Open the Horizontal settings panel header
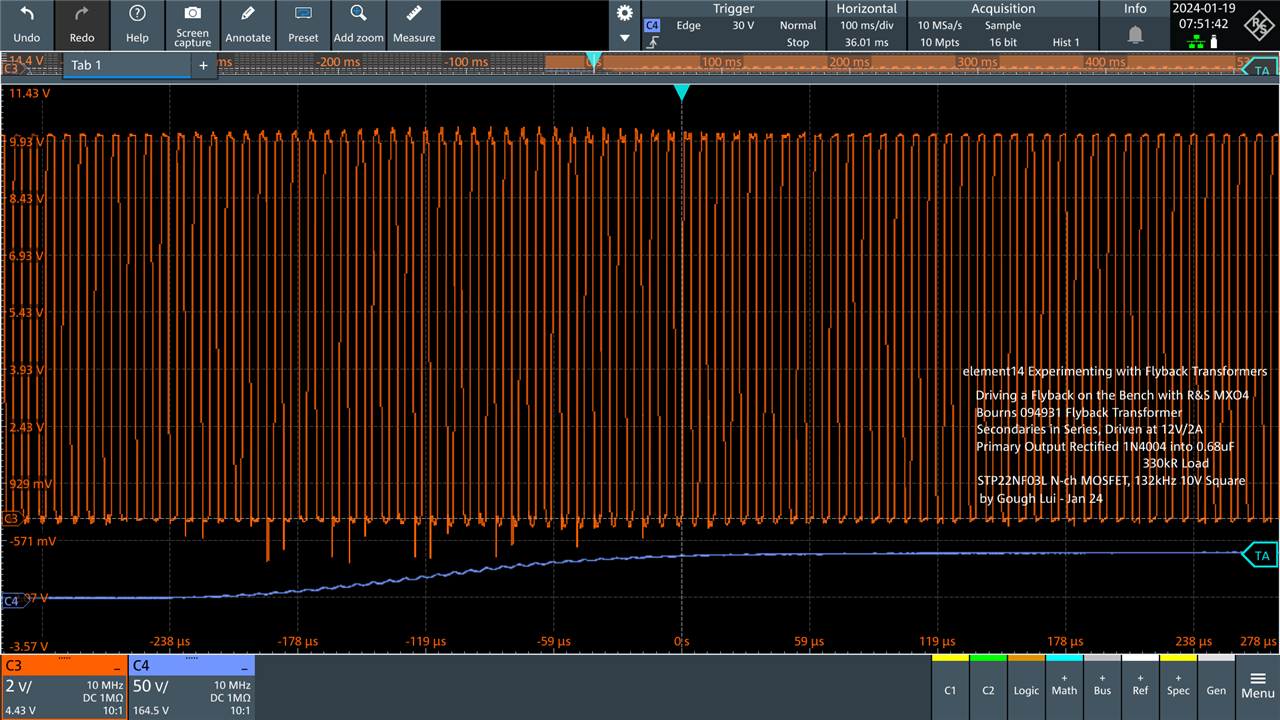The image size is (1280, 720). [x=866, y=8]
